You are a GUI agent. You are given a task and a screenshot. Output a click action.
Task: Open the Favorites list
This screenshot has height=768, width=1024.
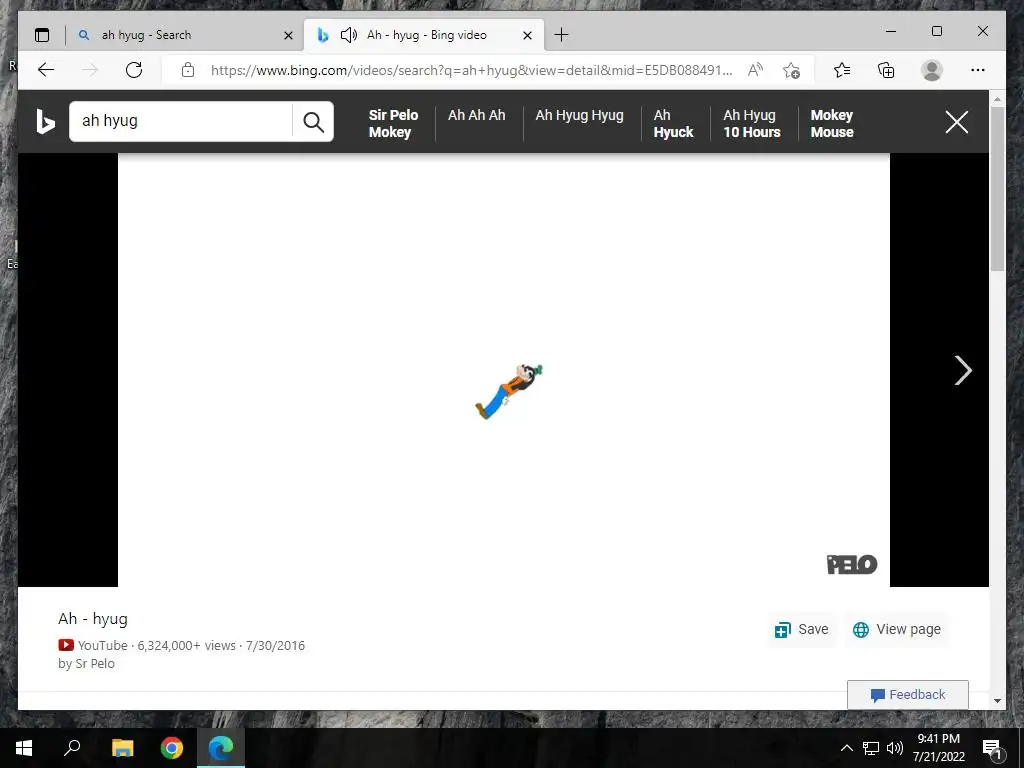pyautogui.click(x=842, y=70)
